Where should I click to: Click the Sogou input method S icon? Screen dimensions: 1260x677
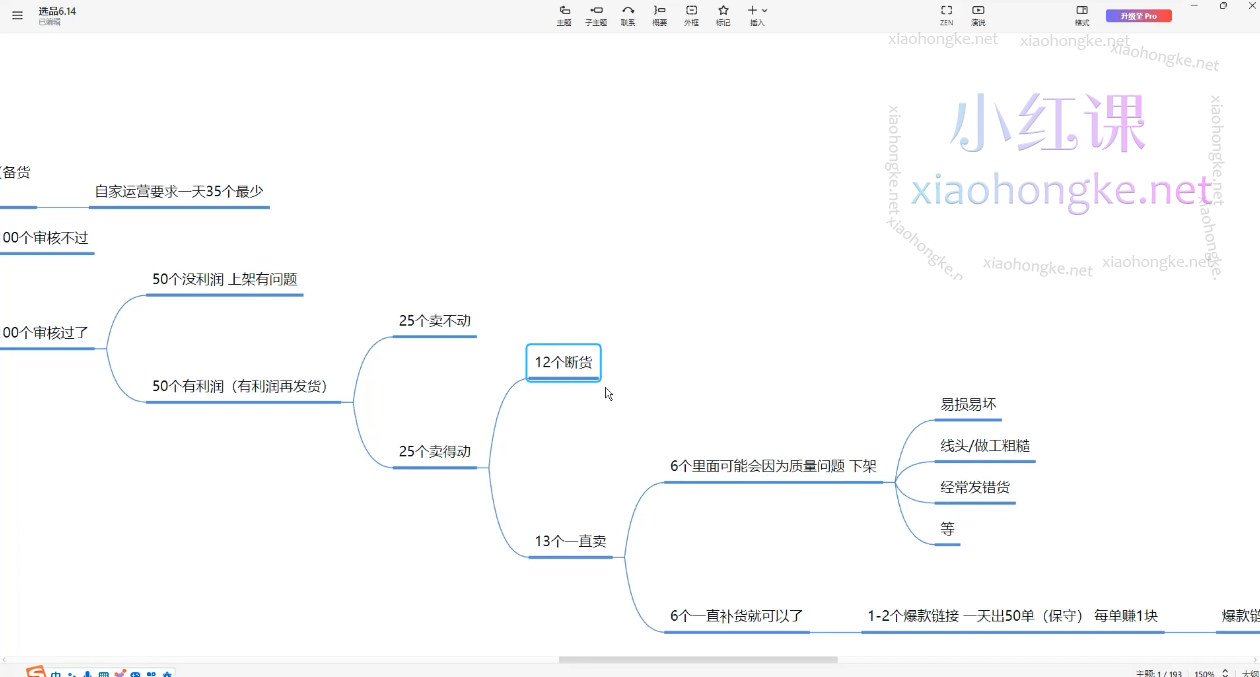[x=35, y=672]
